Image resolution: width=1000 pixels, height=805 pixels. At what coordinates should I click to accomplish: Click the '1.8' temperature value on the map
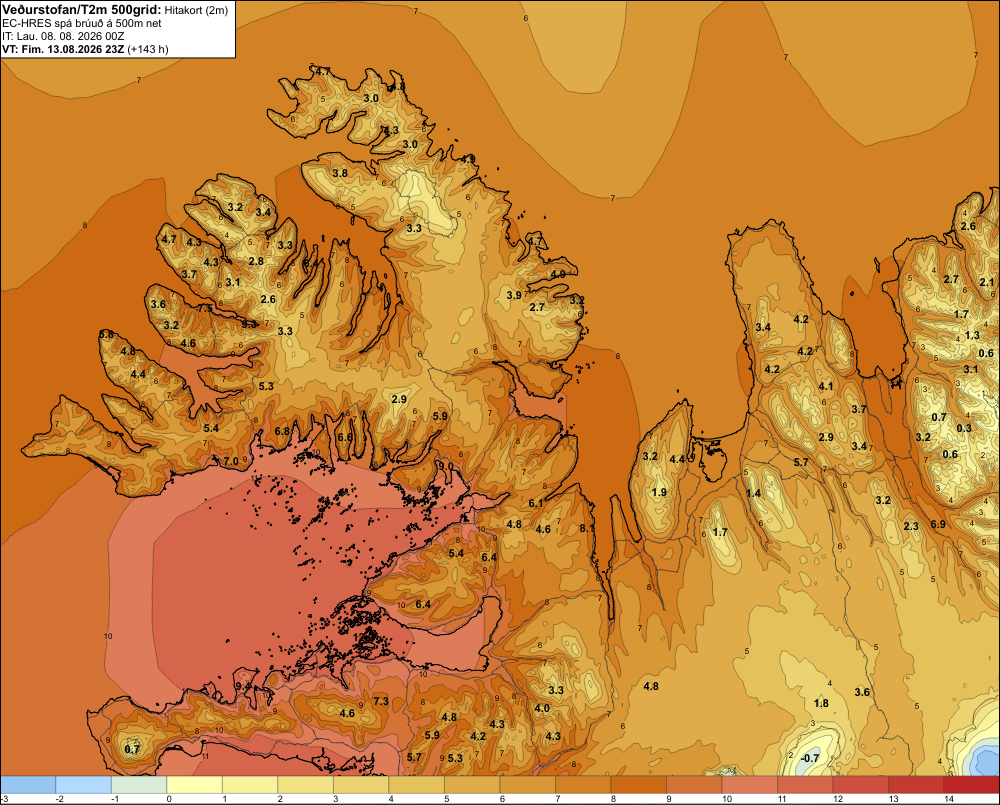pyautogui.click(x=821, y=703)
